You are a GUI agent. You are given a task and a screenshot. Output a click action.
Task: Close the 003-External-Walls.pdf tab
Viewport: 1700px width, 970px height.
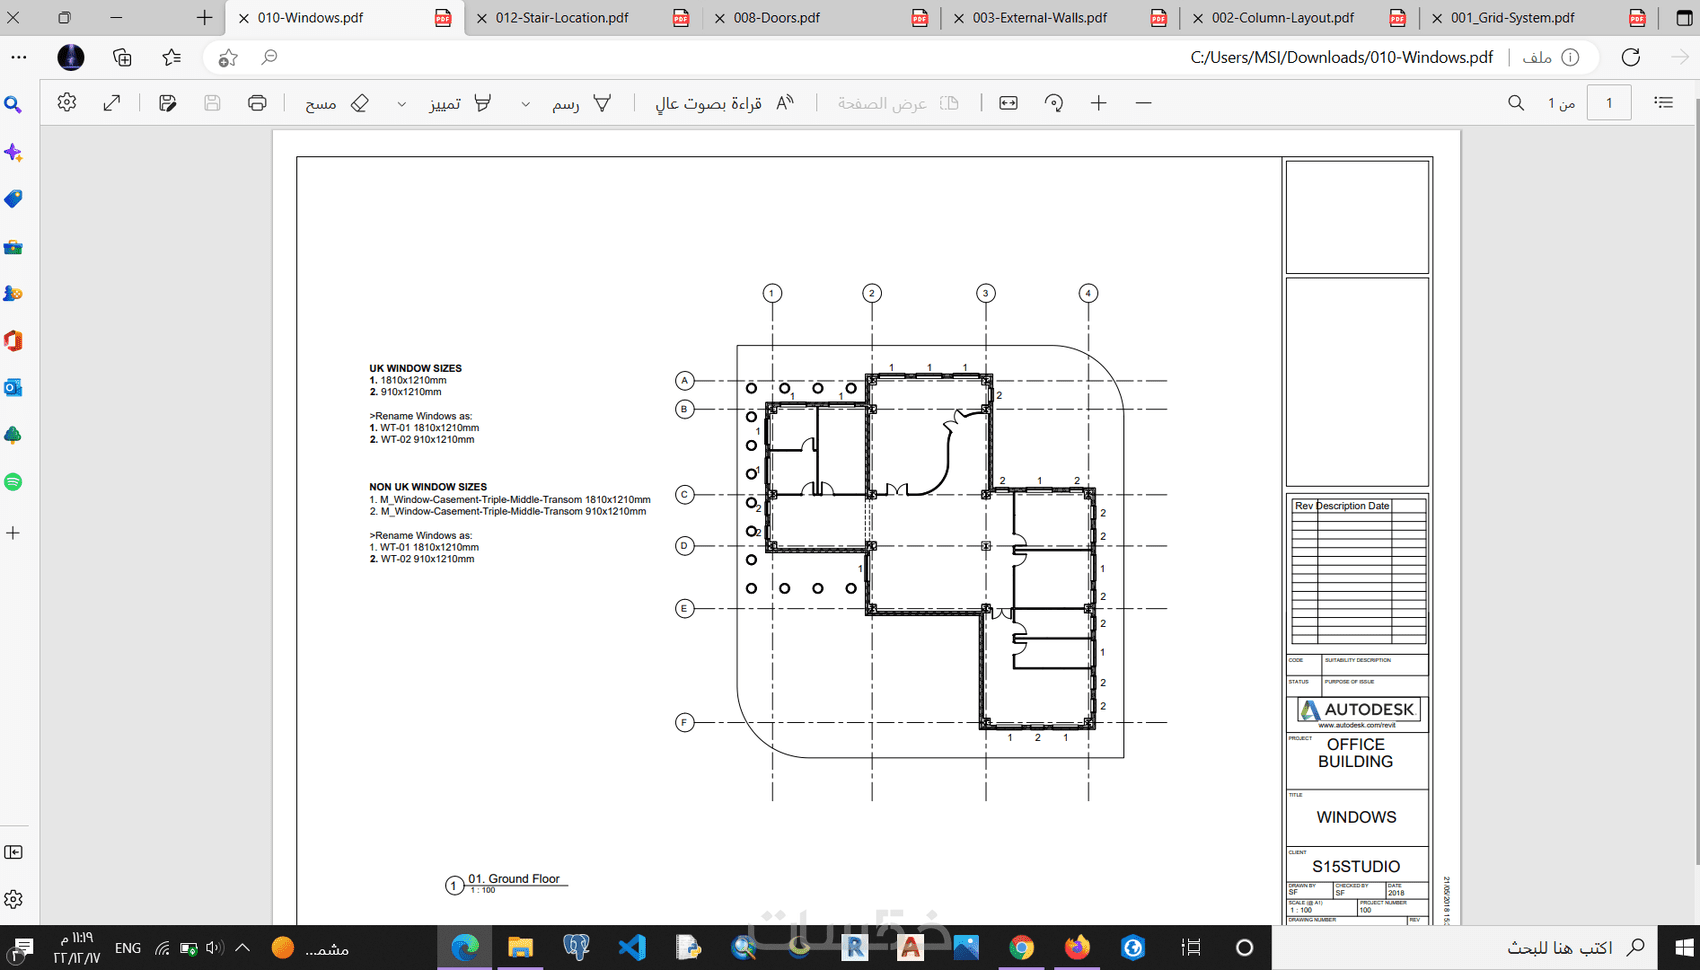tap(958, 18)
